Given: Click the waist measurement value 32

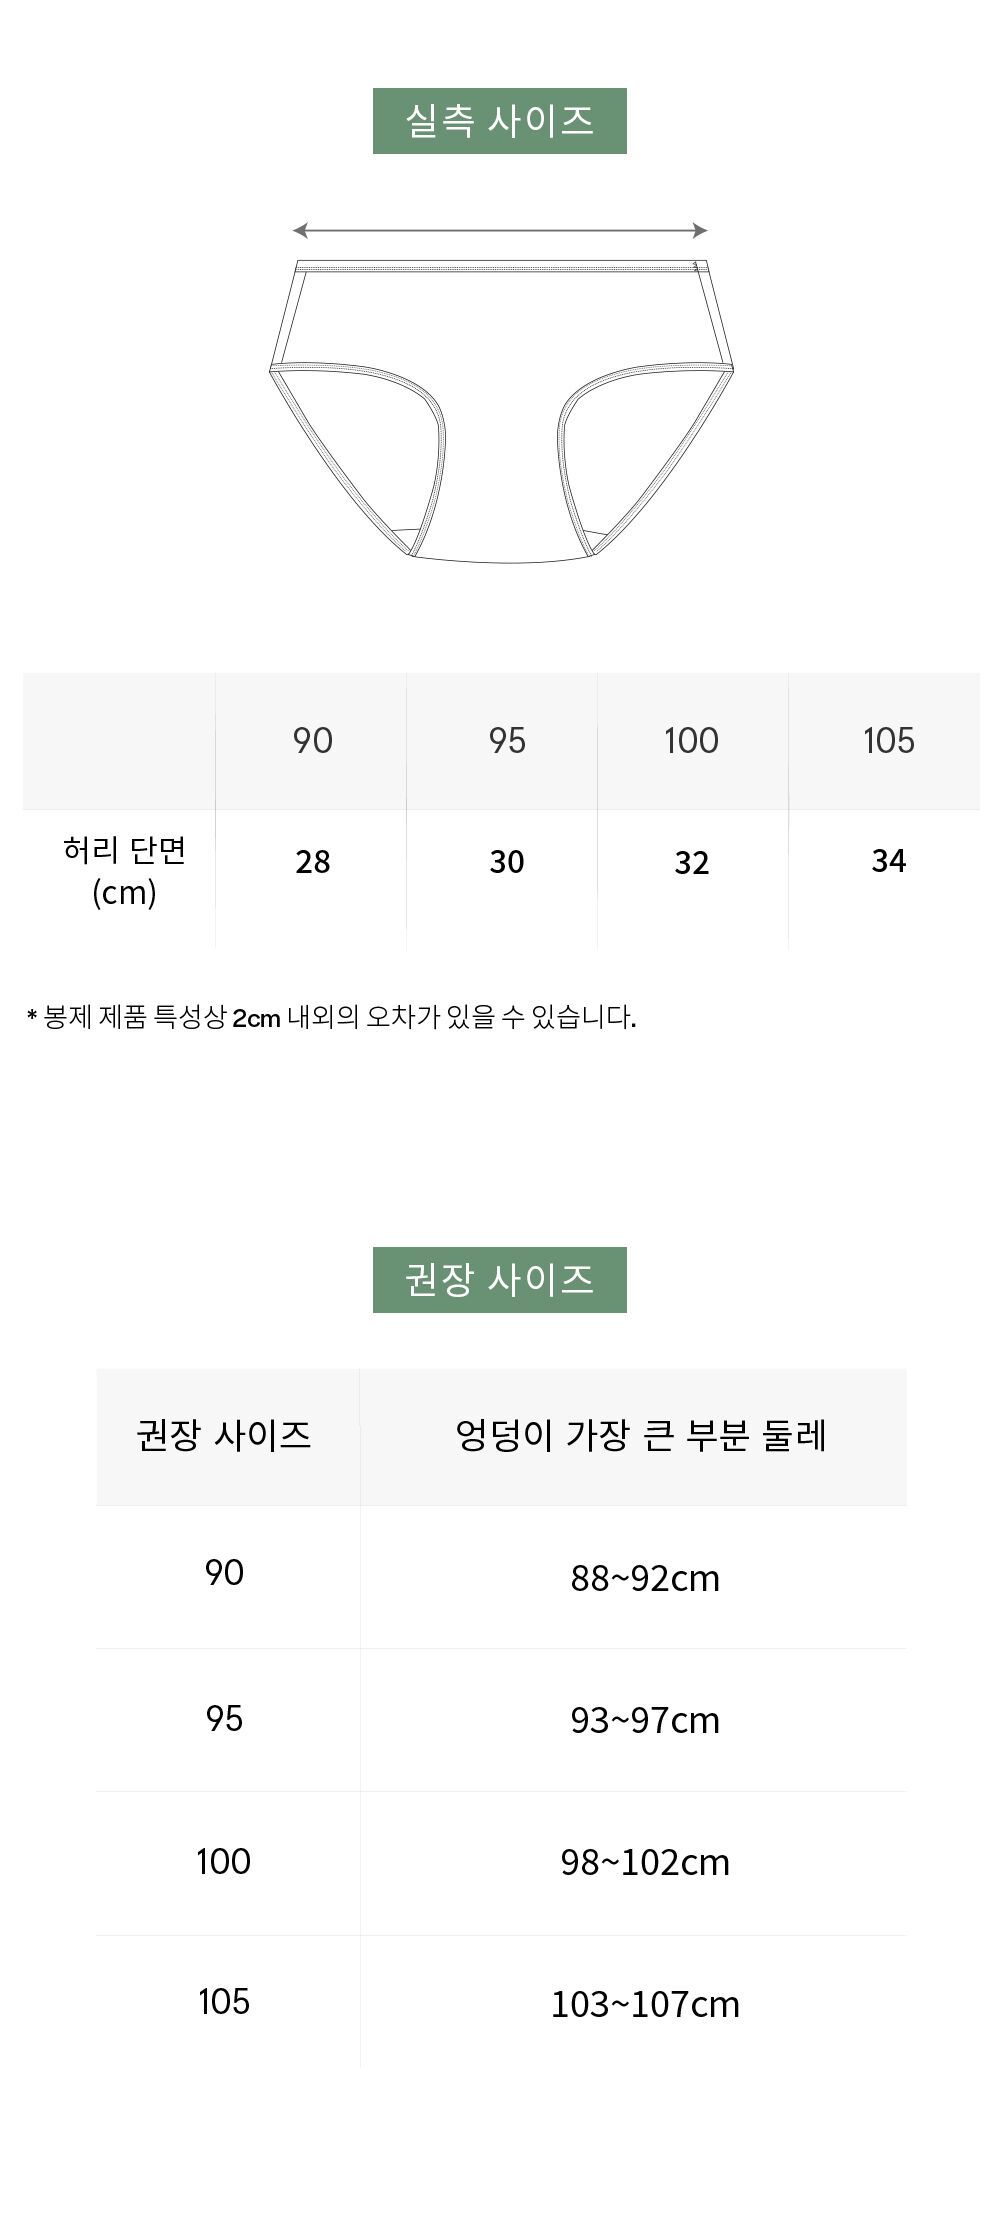Looking at the screenshot, I should [692, 863].
